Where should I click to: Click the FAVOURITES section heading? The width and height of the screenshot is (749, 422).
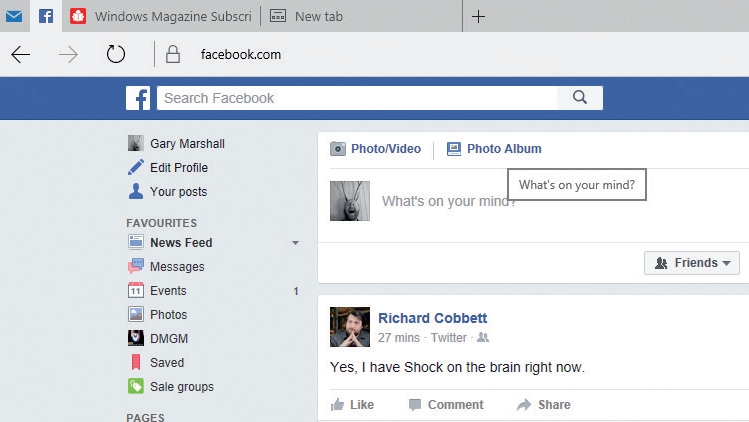click(x=161, y=223)
